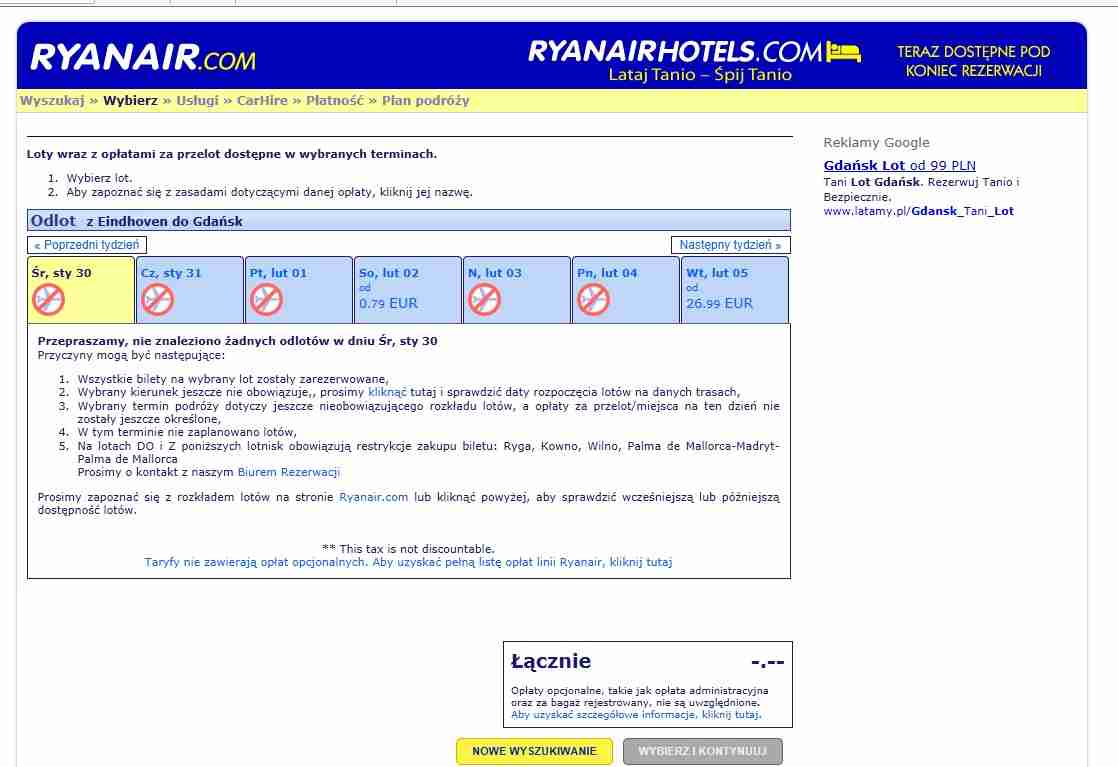Click the Reklamy Google label
The height and width of the screenshot is (767, 1118).
pos(876,143)
